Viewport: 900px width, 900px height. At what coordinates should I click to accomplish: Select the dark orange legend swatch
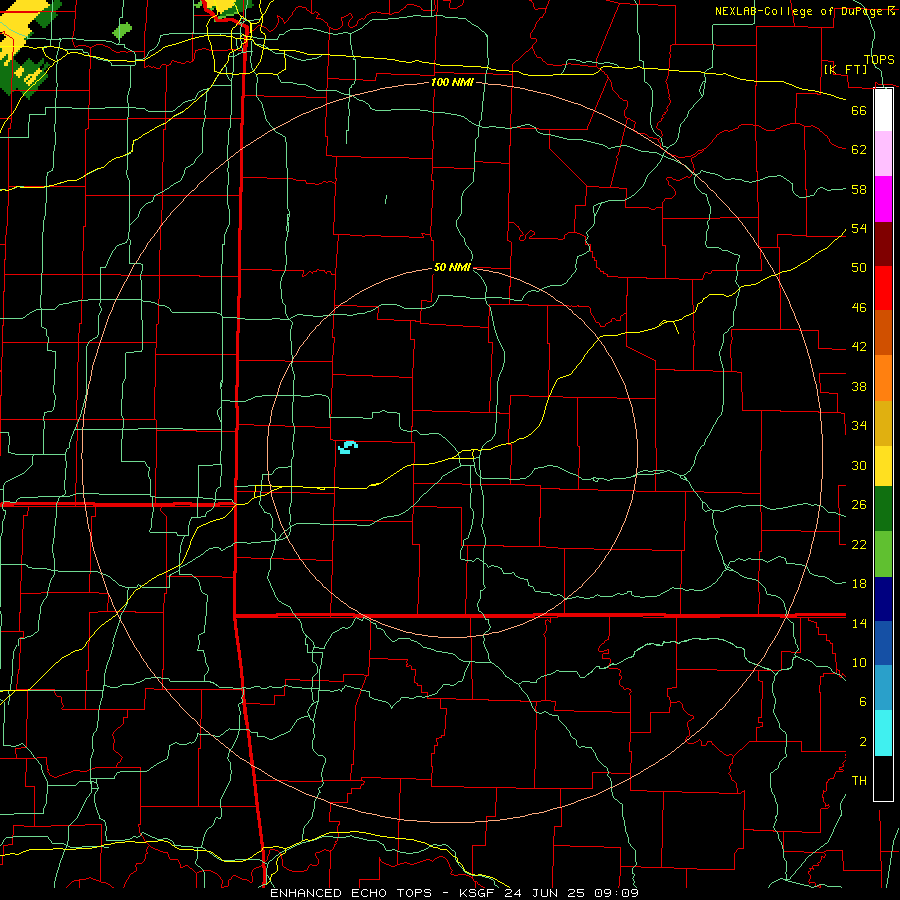tap(883, 333)
